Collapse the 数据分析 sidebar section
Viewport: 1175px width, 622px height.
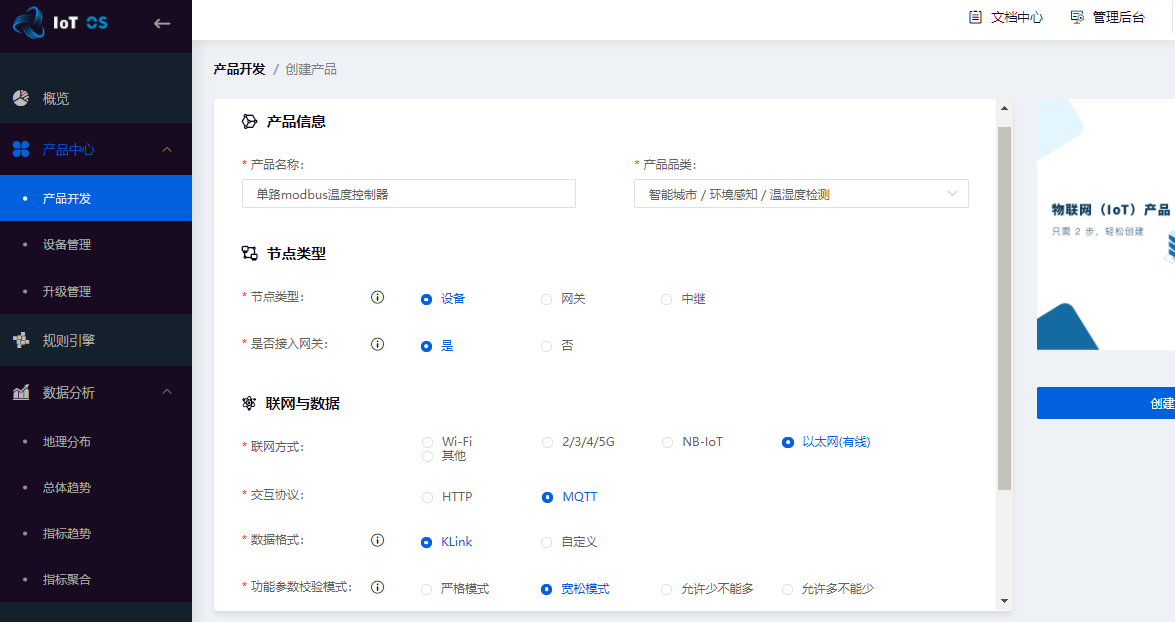[x=167, y=392]
